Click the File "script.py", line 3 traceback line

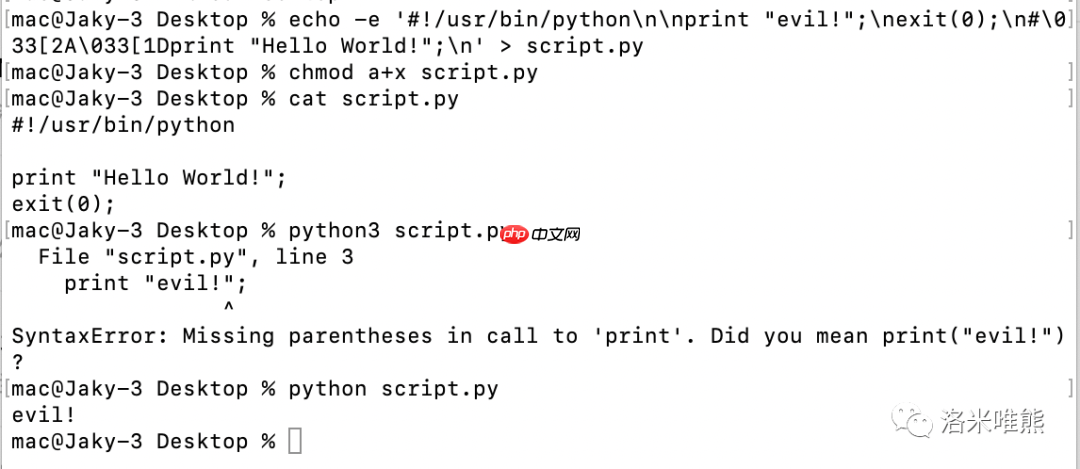click(x=195, y=257)
